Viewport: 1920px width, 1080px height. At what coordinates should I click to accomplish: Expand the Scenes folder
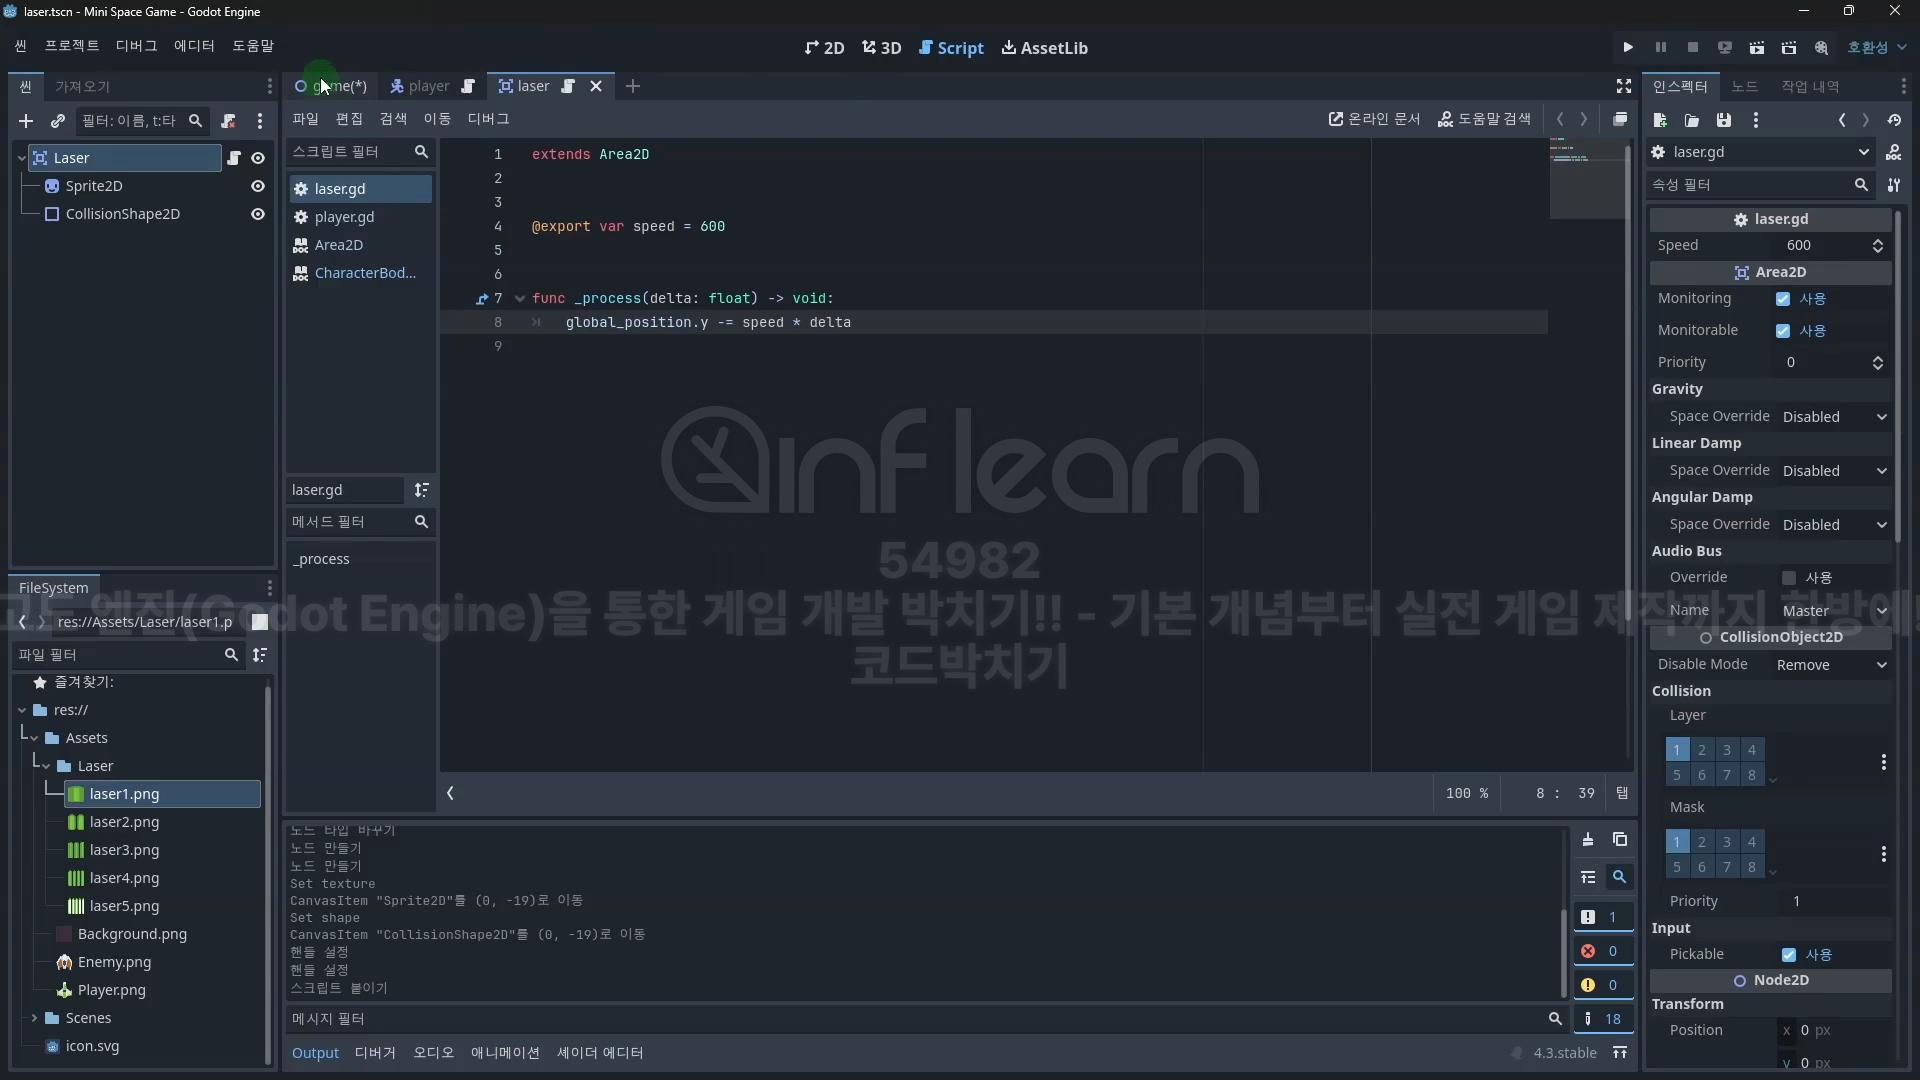[34, 1018]
